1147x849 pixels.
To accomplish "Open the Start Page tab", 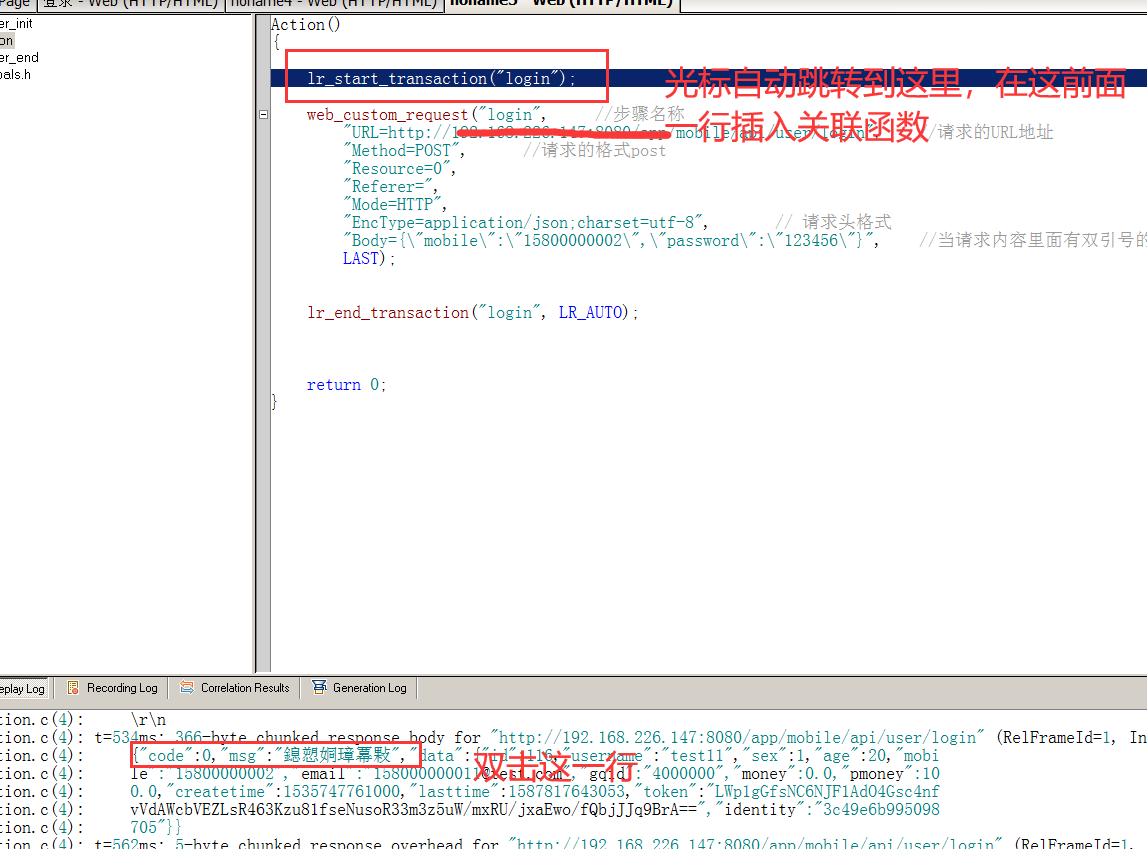I will click(x=15, y=4).
